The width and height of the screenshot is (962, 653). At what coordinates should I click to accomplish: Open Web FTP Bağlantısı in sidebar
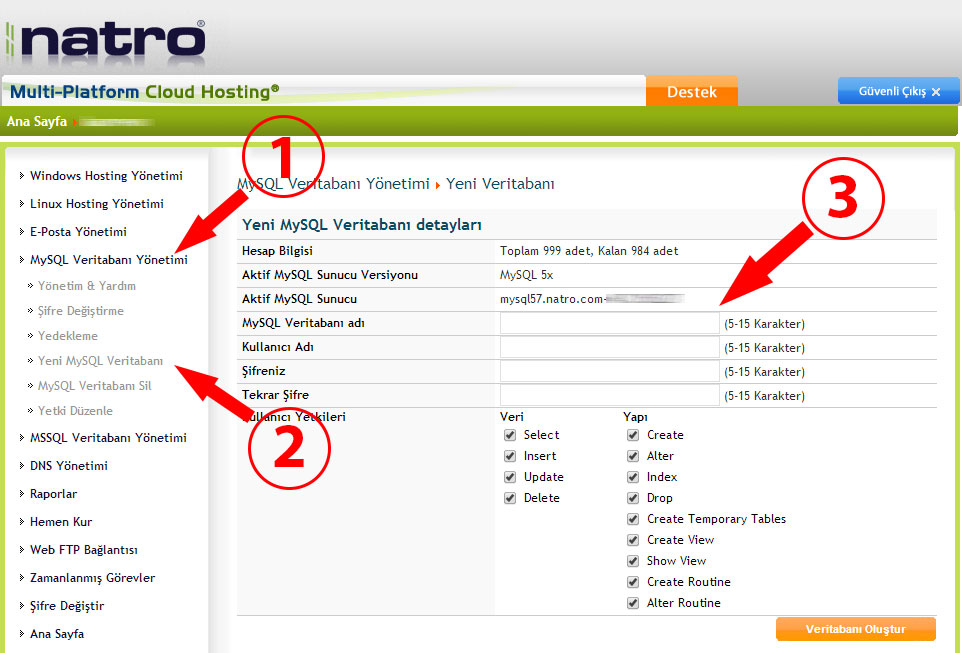point(83,551)
